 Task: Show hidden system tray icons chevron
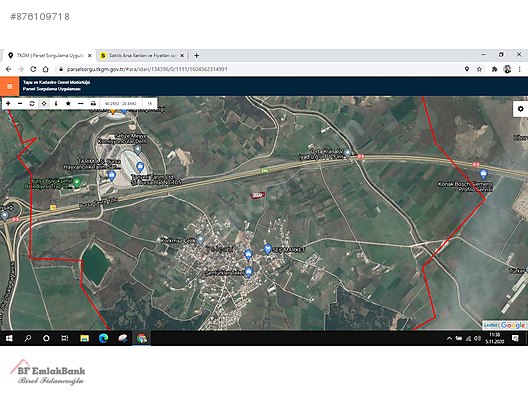pyautogui.click(x=449, y=338)
